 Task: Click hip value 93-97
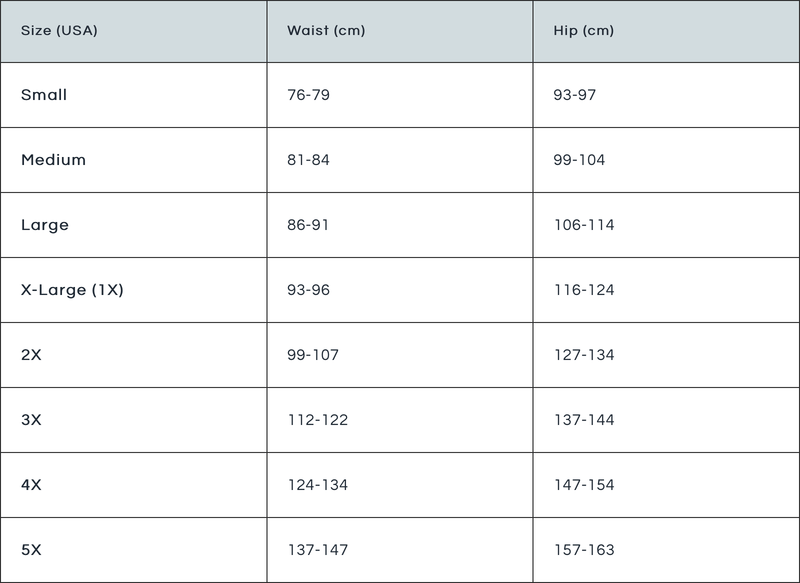574,95
